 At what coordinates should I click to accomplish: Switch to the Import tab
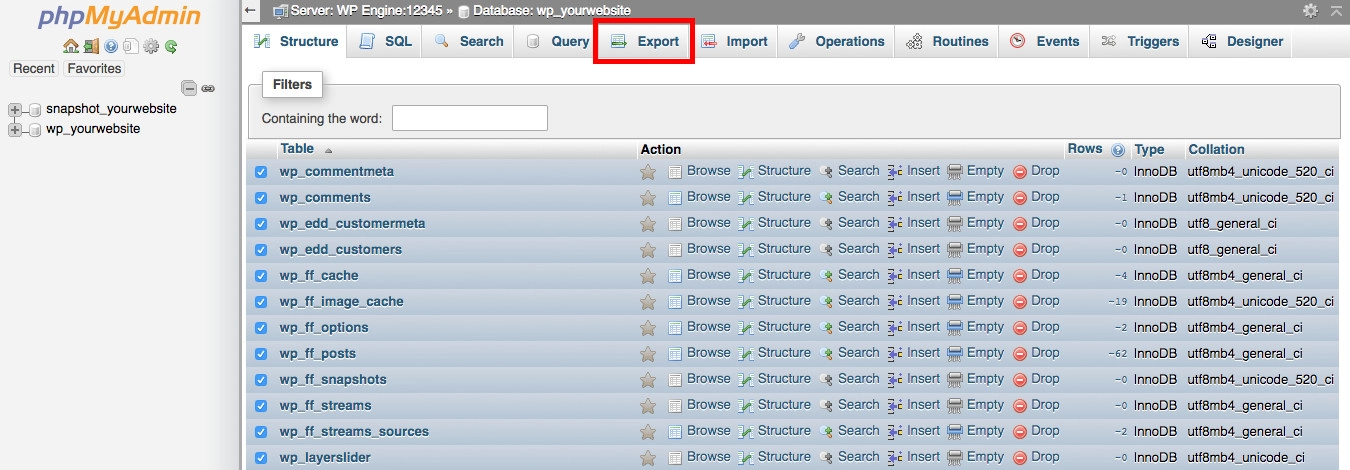point(734,41)
